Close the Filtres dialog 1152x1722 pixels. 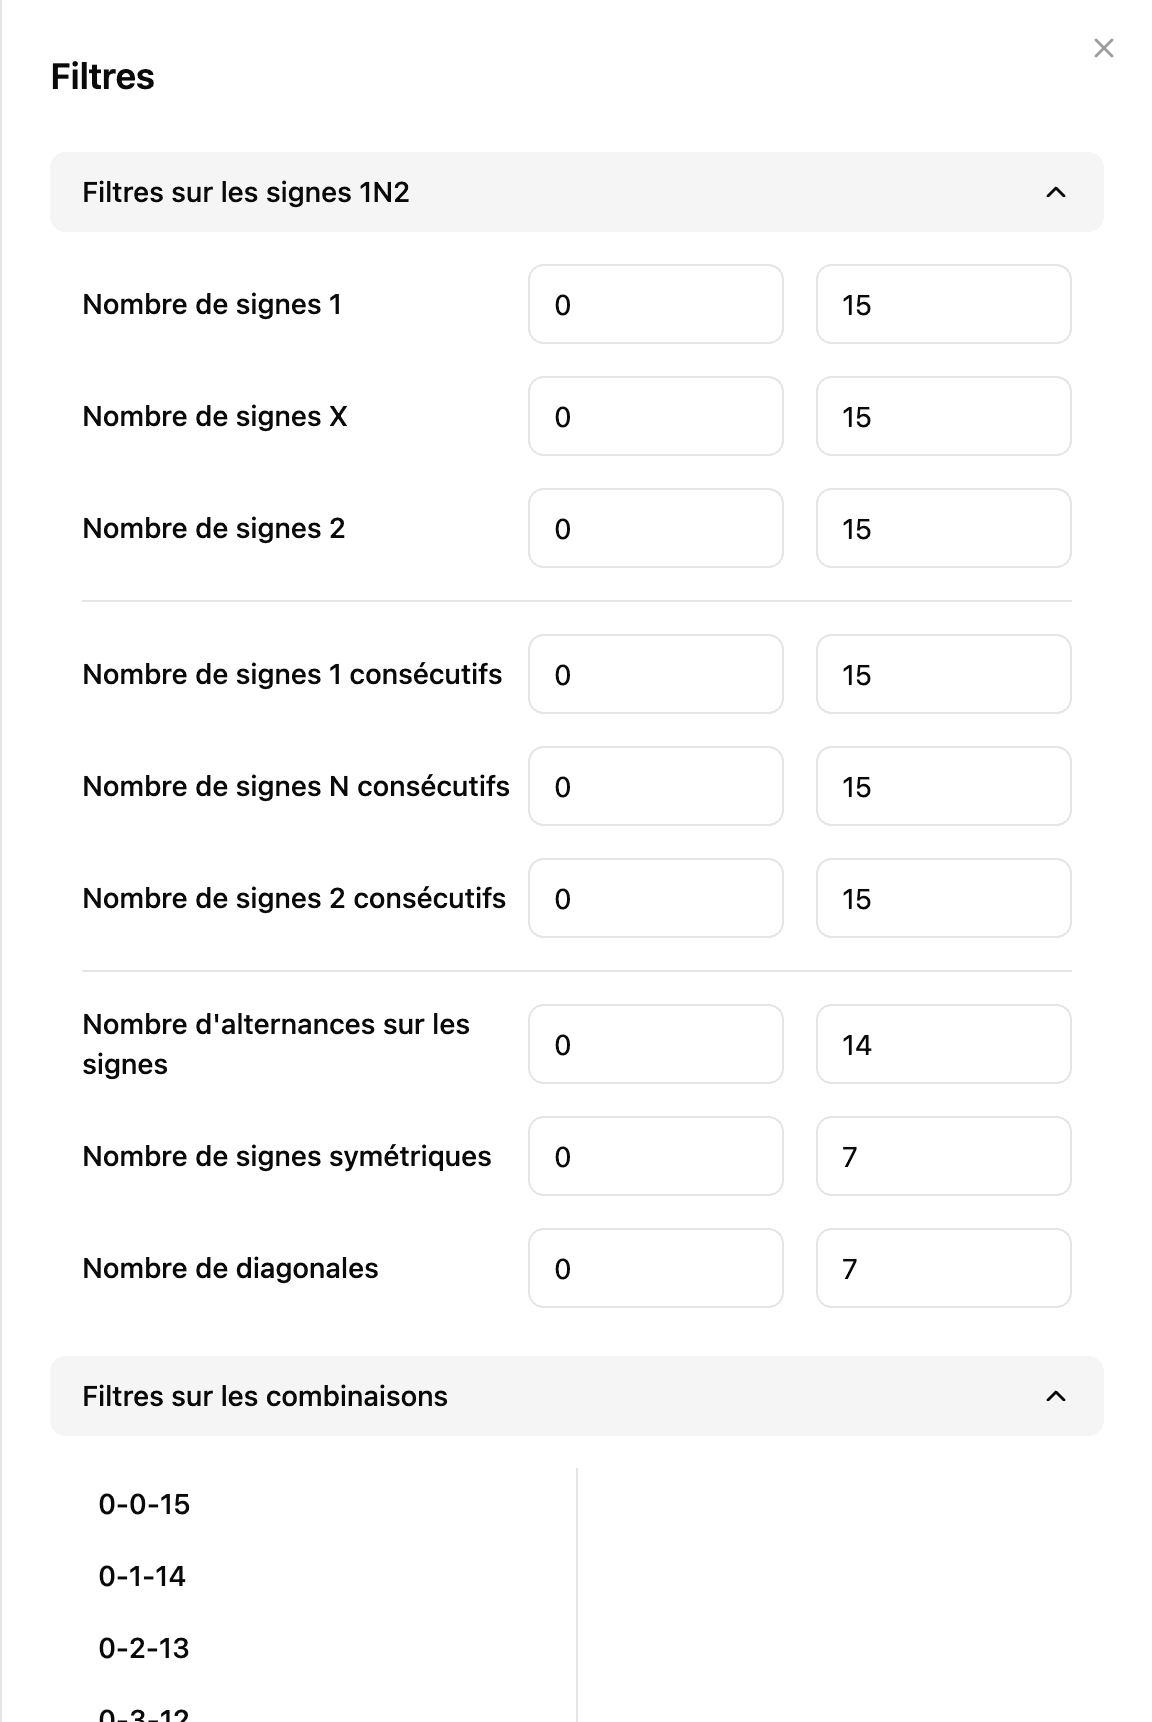(x=1103, y=47)
